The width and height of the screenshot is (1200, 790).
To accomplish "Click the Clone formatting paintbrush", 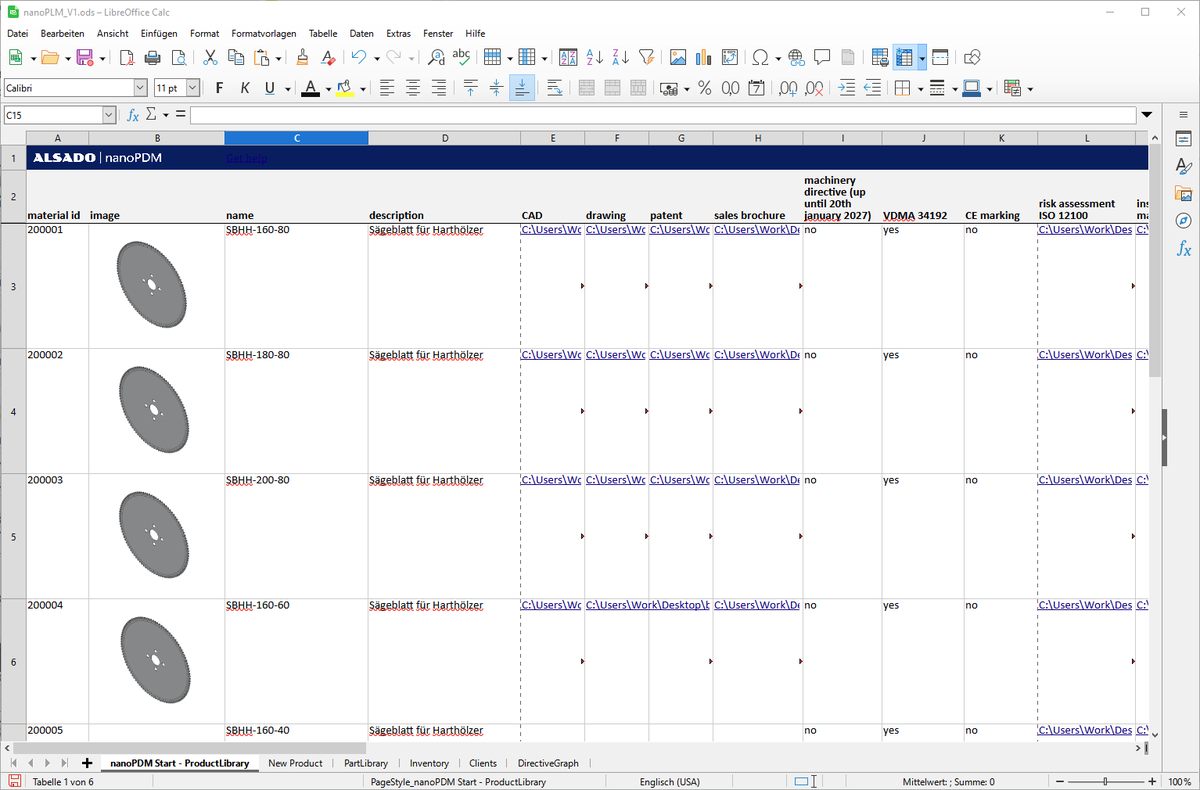I will (303, 58).
